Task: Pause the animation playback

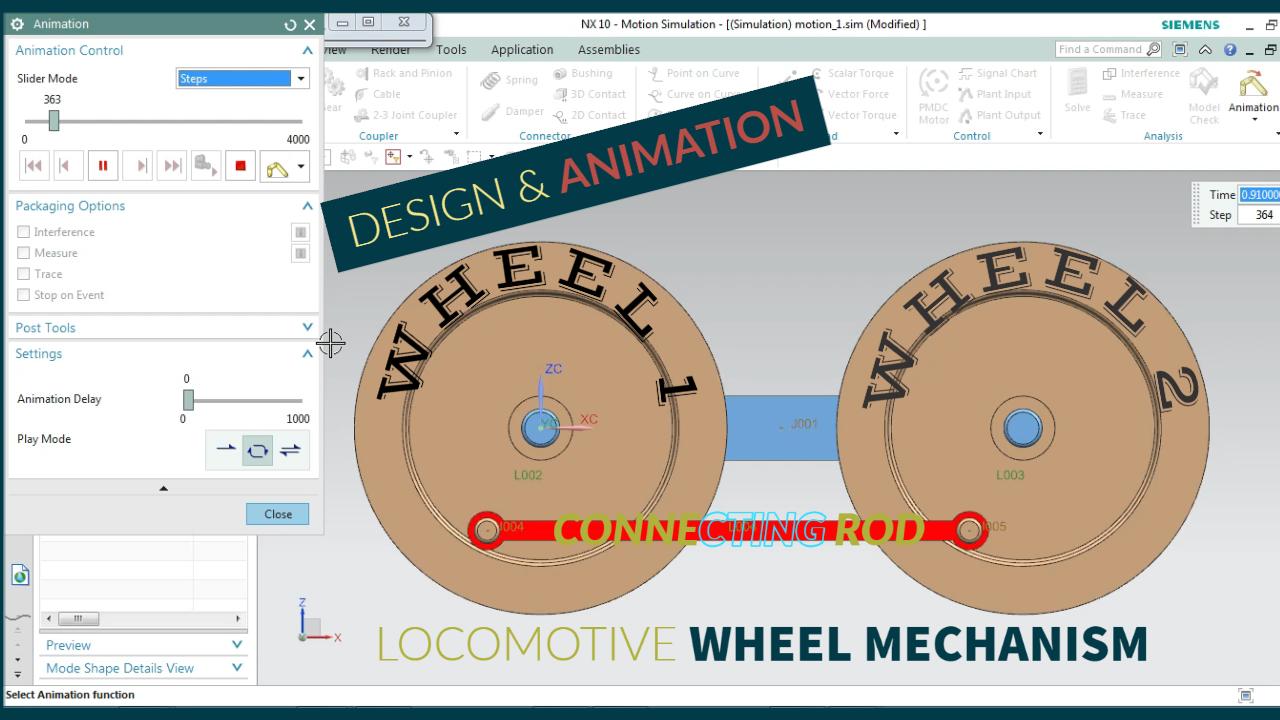Action: 102,166
